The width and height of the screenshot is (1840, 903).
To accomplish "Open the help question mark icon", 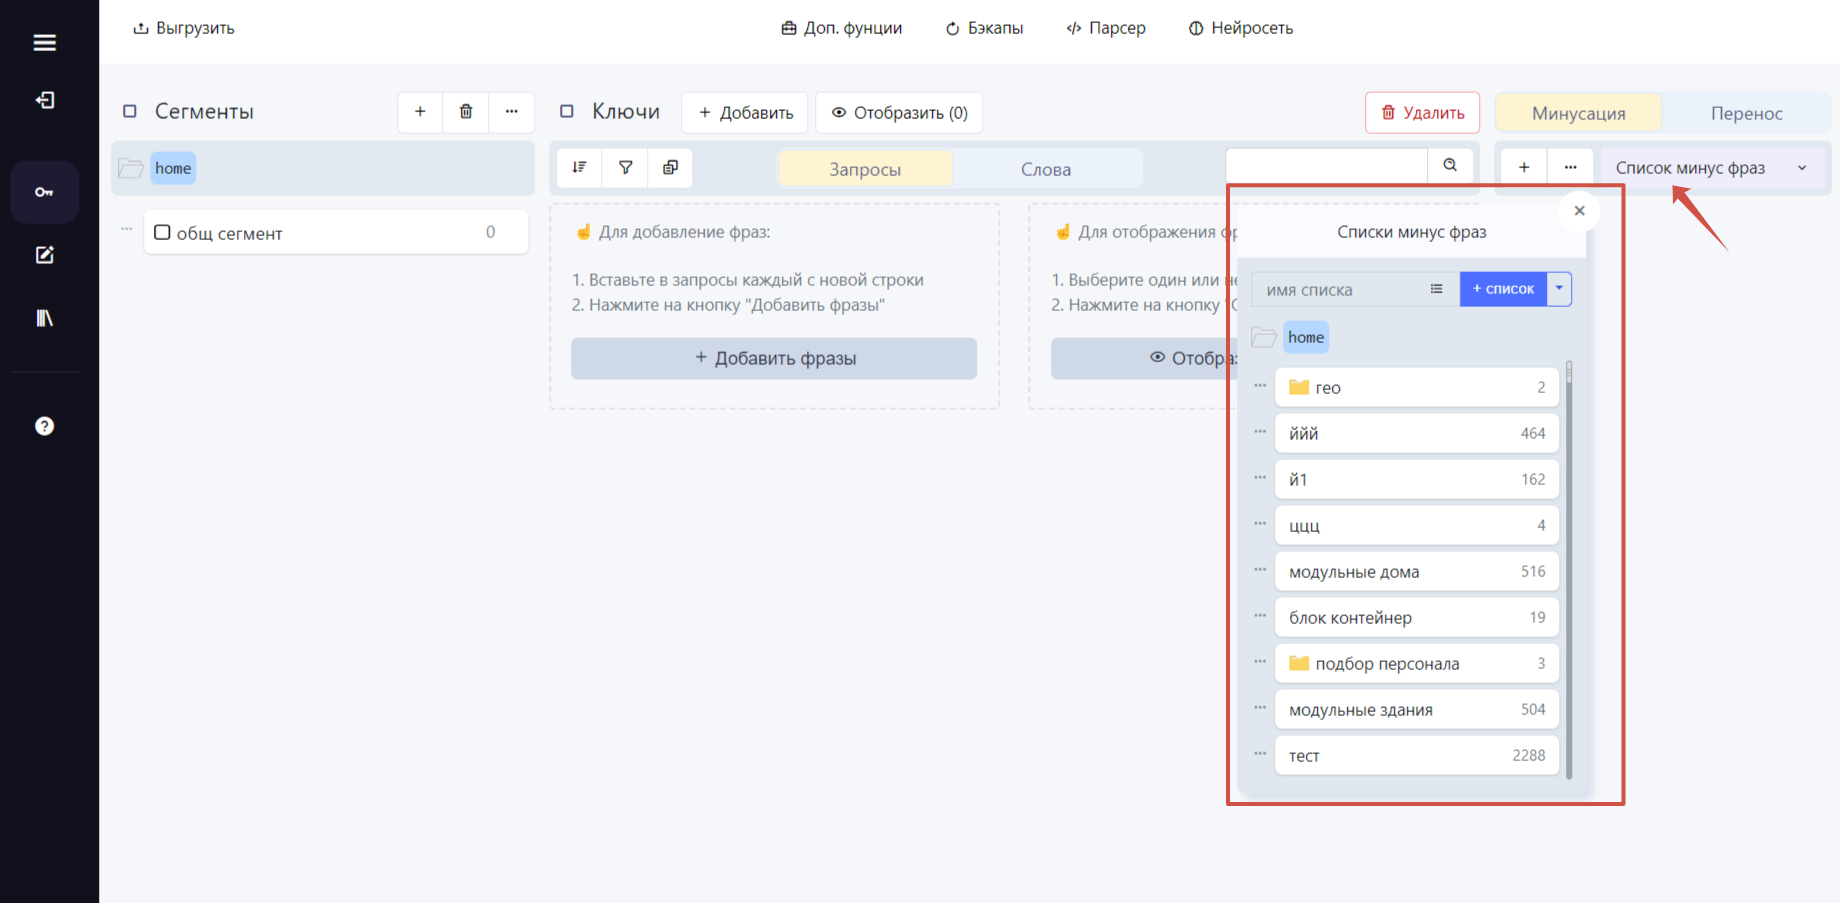I will (x=44, y=426).
